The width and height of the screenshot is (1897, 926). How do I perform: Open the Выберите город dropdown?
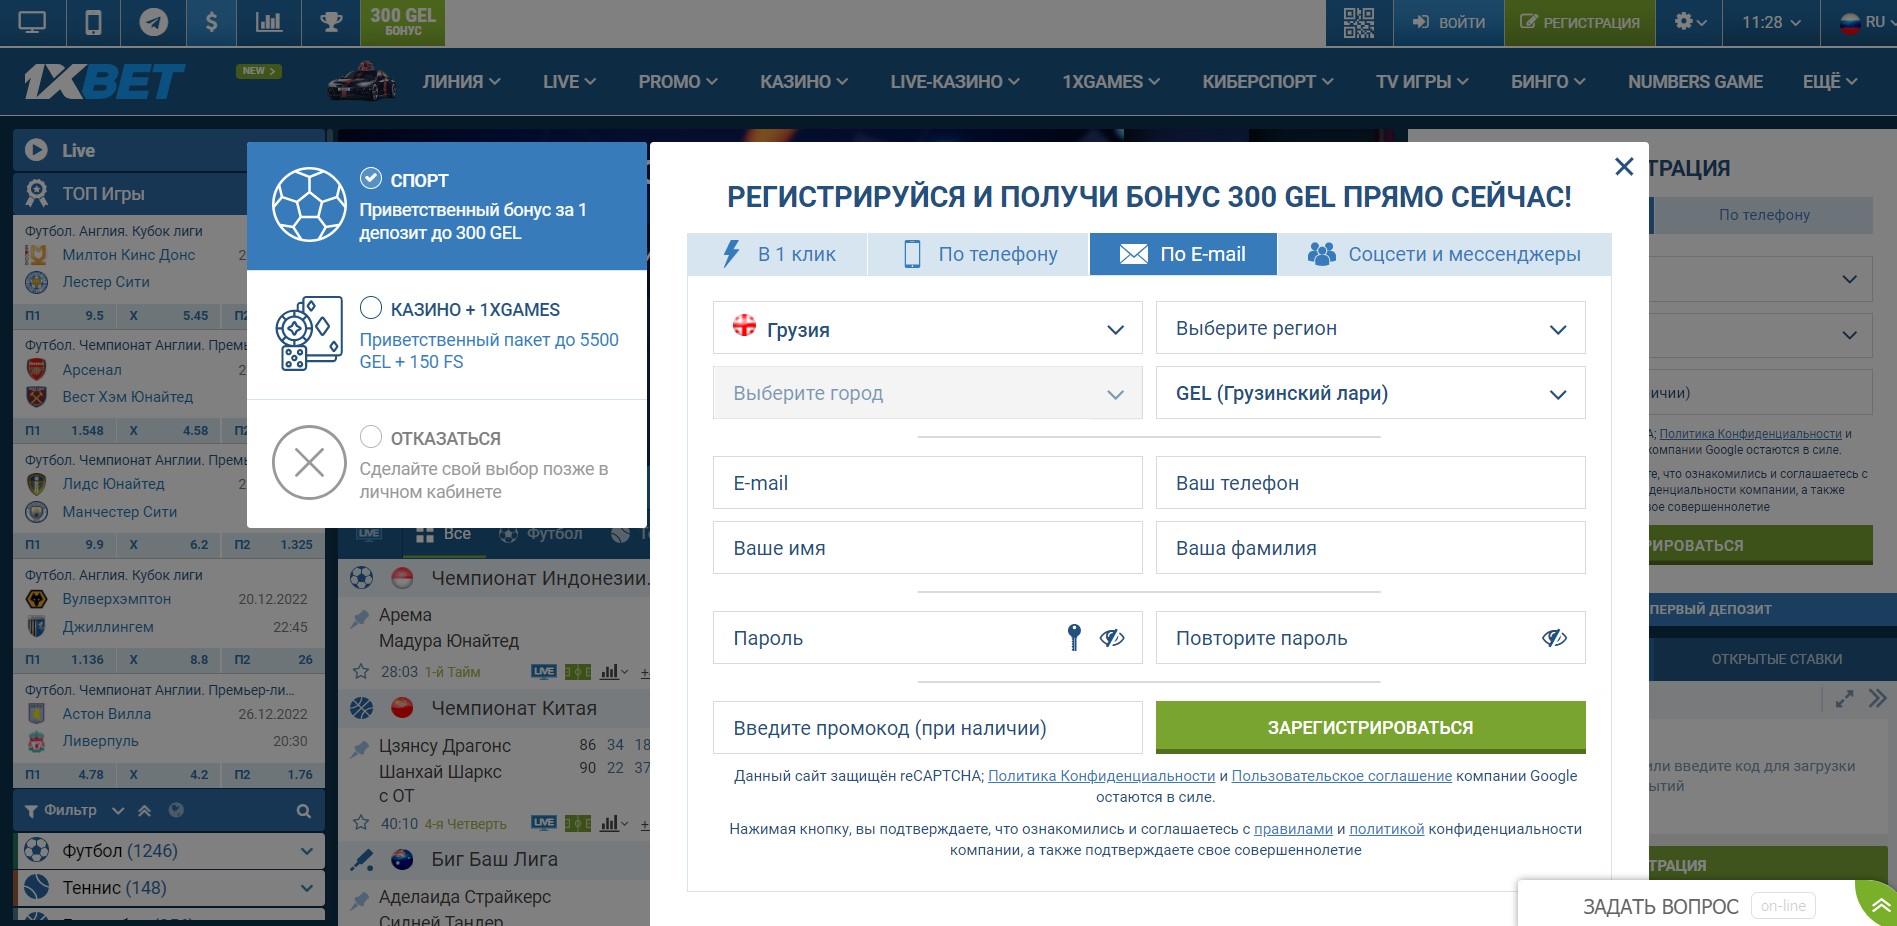[x=928, y=393]
